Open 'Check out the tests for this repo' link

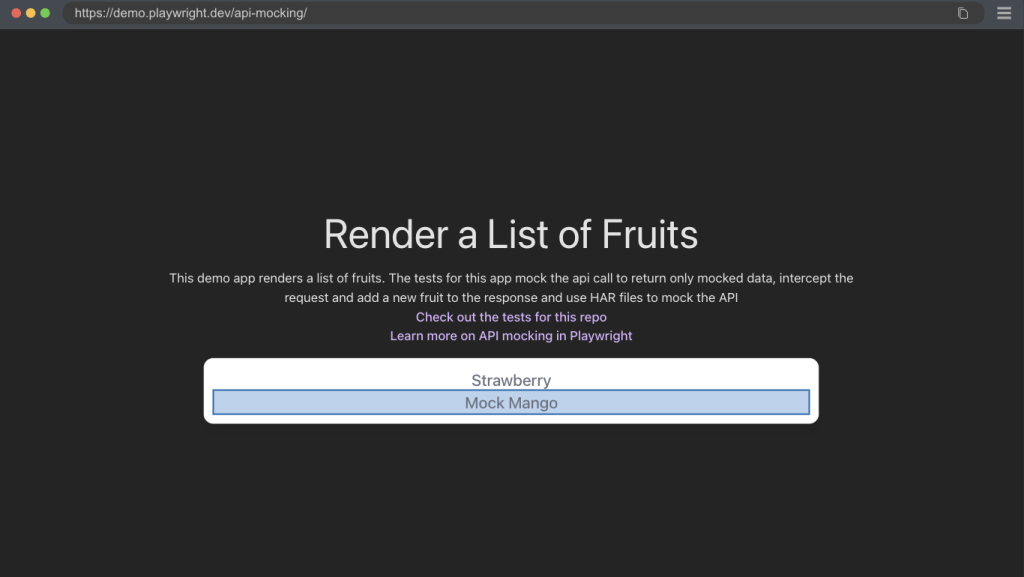(511, 317)
